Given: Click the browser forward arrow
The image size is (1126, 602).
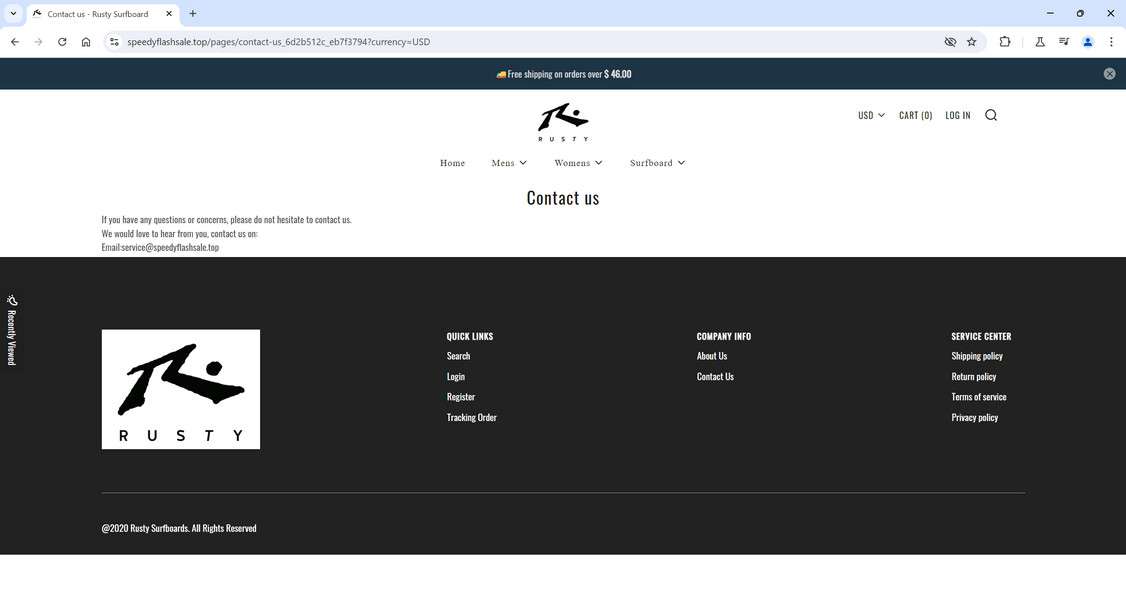Looking at the screenshot, I should (x=38, y=42).
